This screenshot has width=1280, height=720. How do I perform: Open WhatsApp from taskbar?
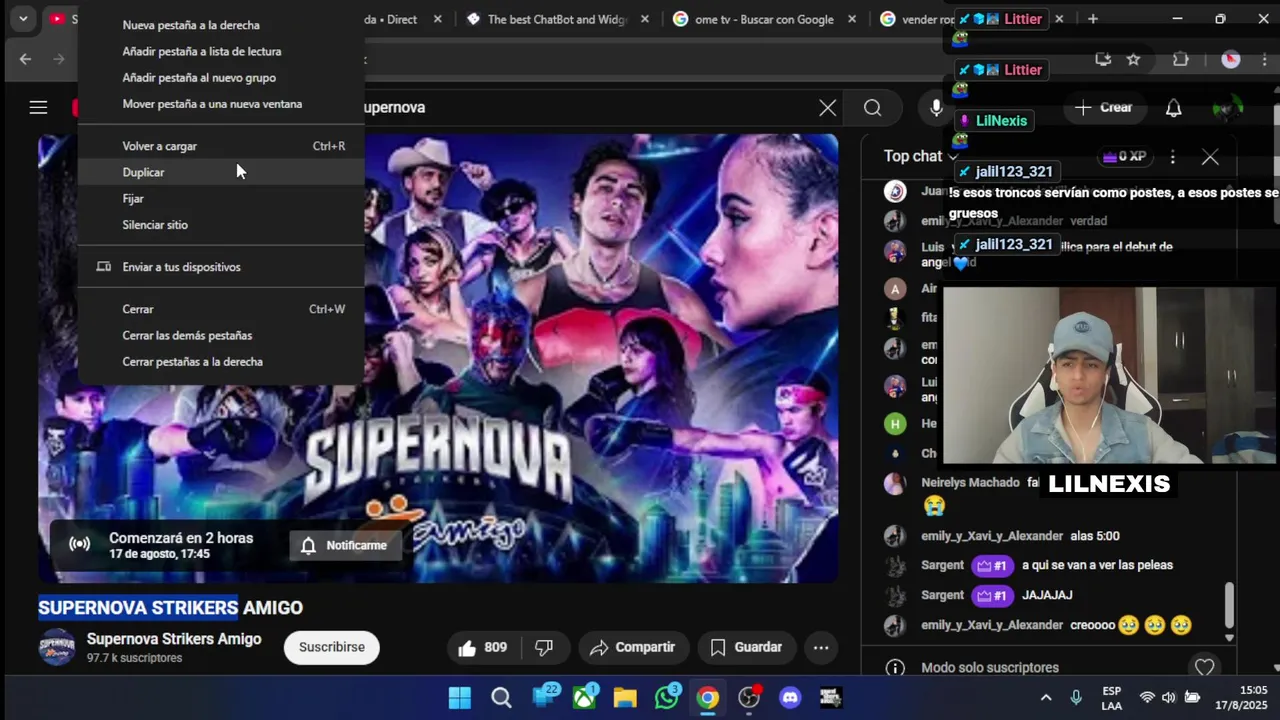coord(666,698)
